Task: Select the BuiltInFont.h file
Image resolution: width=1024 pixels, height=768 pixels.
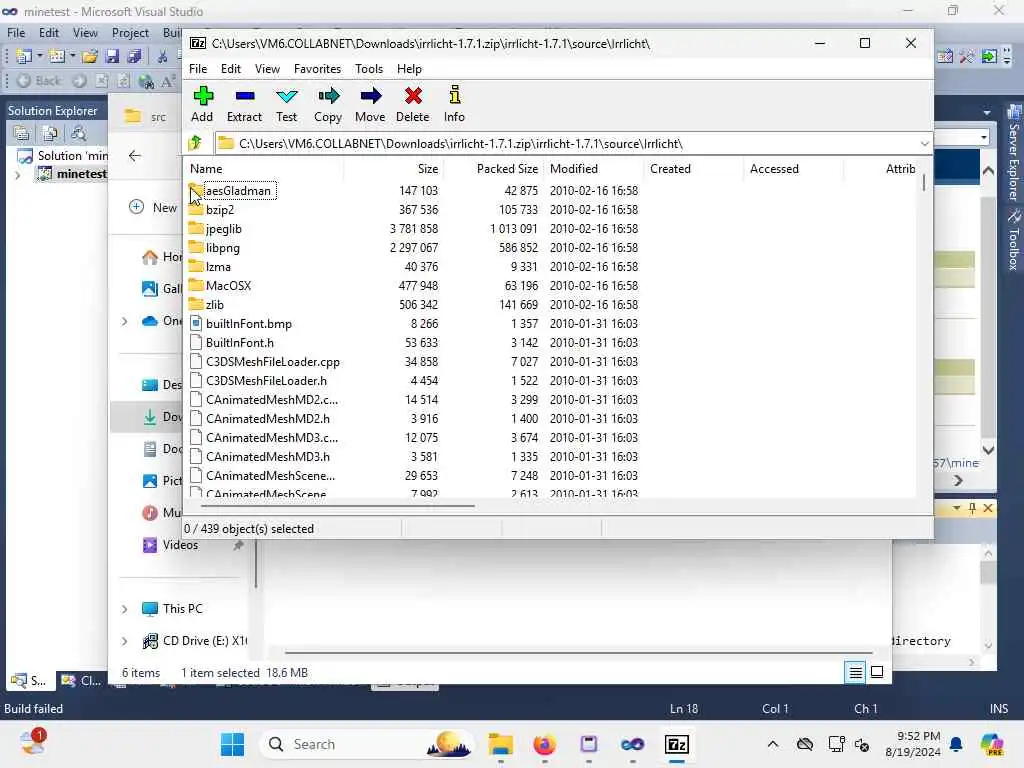Action: click(x=240, y=342)
